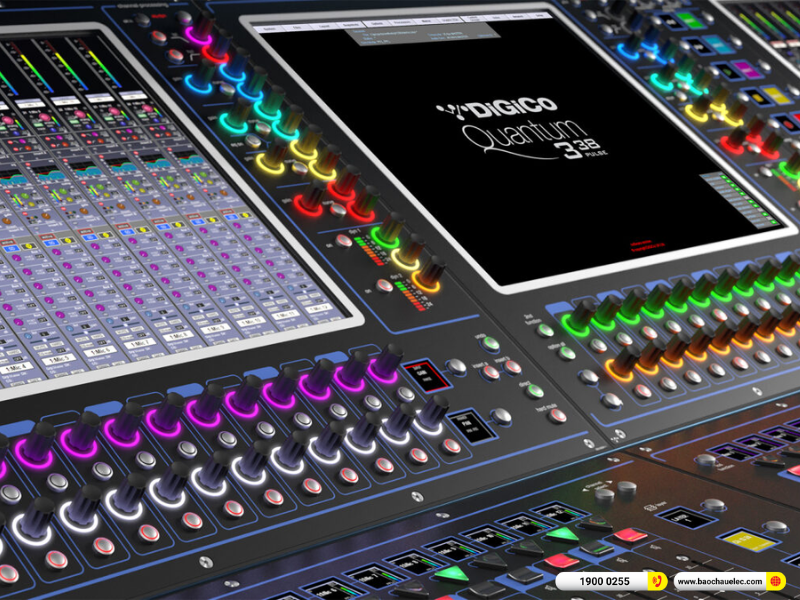This screenshot has width=800, height=600.
Task: Toggle the round button beside the Dyn 1 meter
Action: [345, 242]
